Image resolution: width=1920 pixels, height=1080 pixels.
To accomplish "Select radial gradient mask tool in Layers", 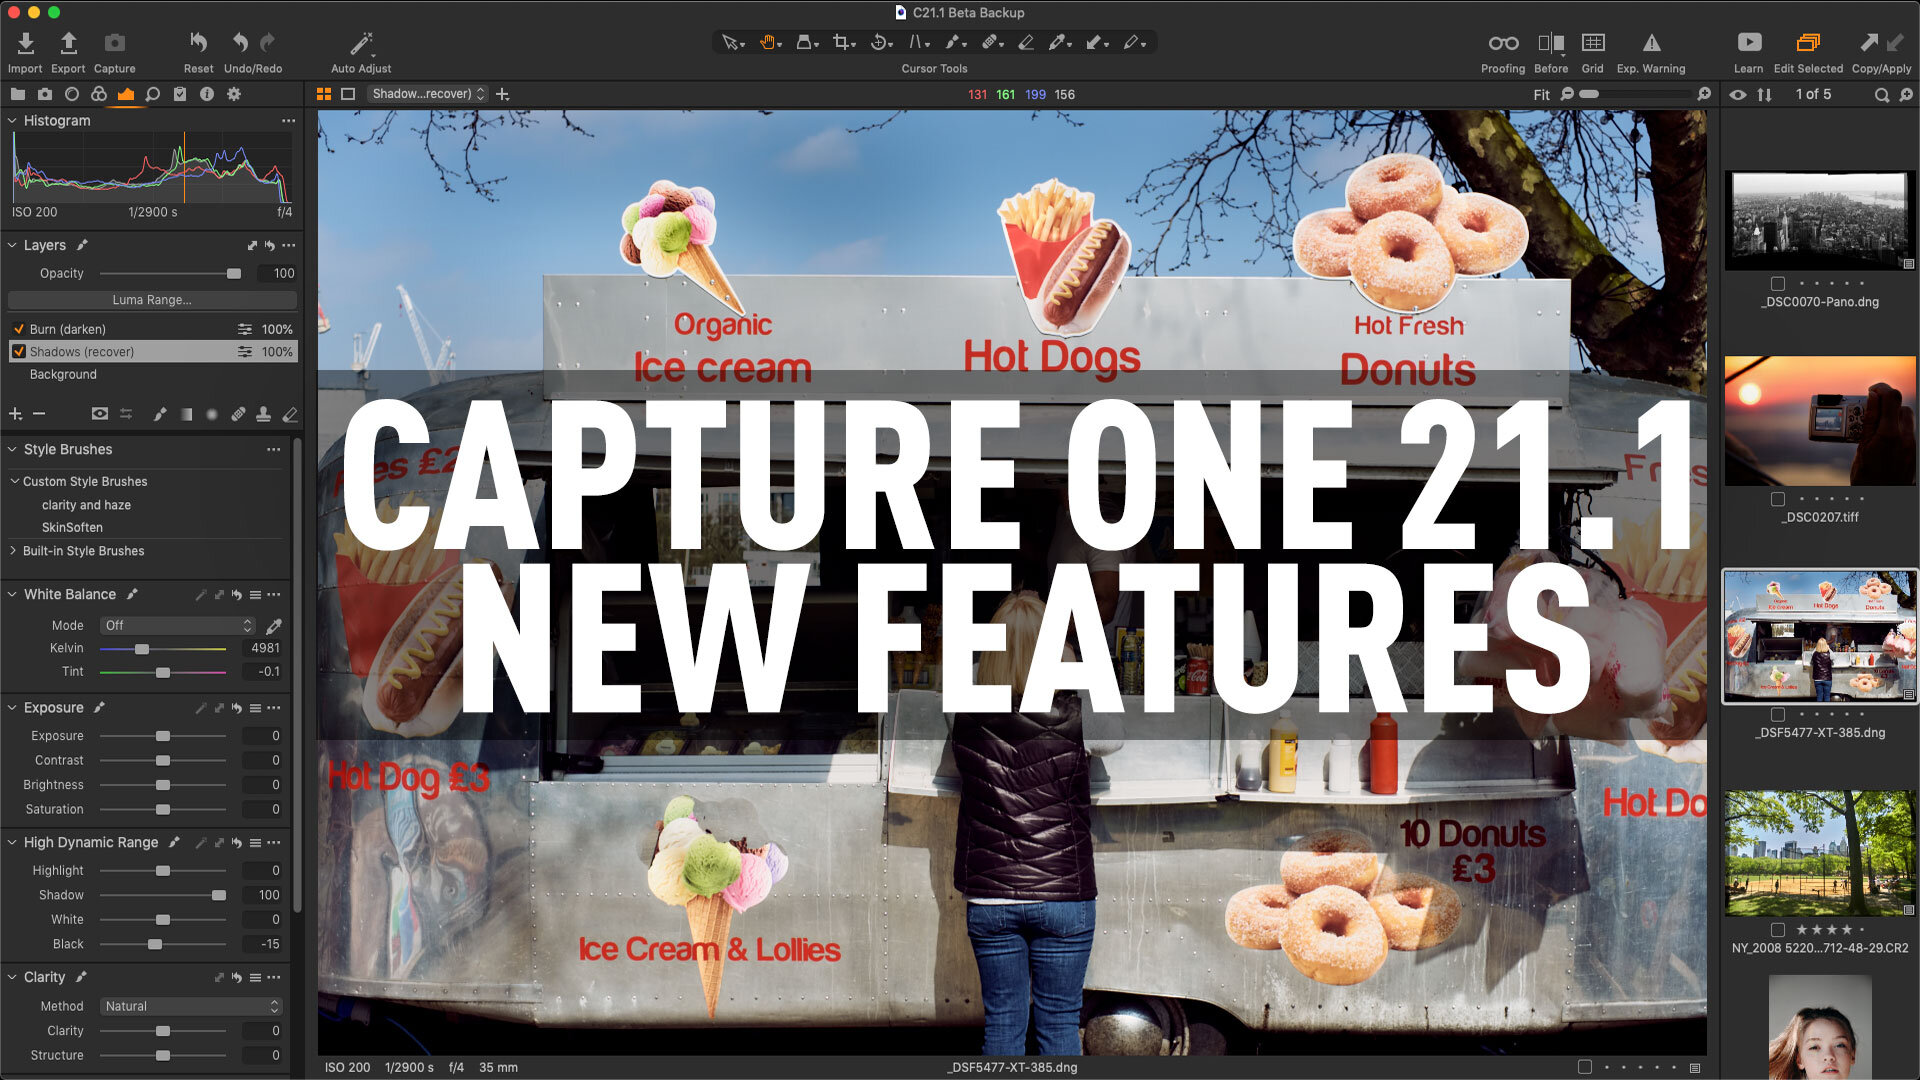I will tap(212, 414).
